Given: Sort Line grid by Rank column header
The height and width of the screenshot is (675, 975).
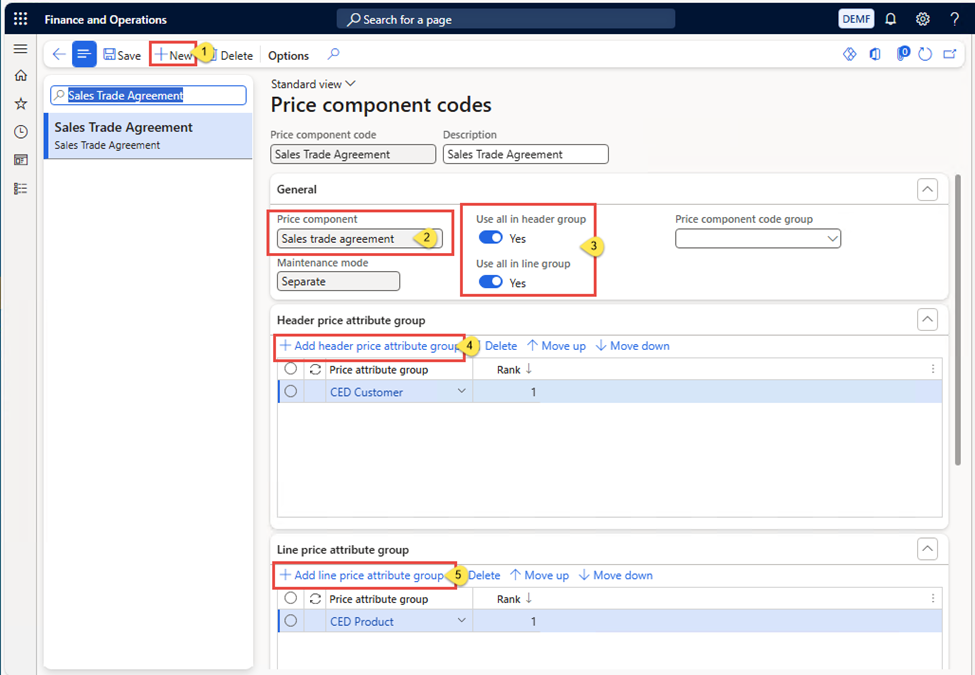Looking at the screenshot, I should coord(514,599).
